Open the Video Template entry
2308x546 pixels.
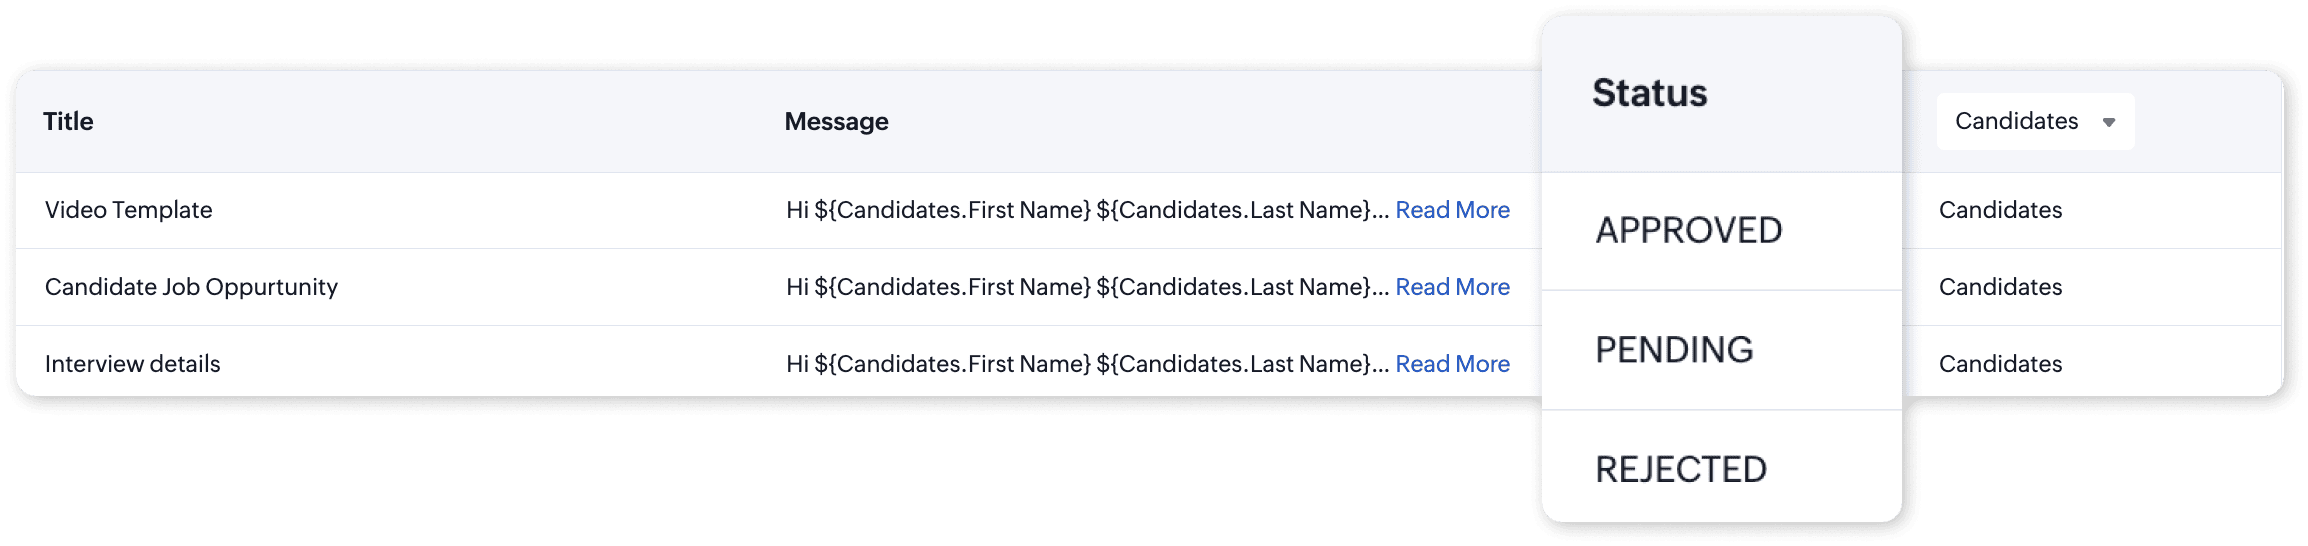click(129, 210)
